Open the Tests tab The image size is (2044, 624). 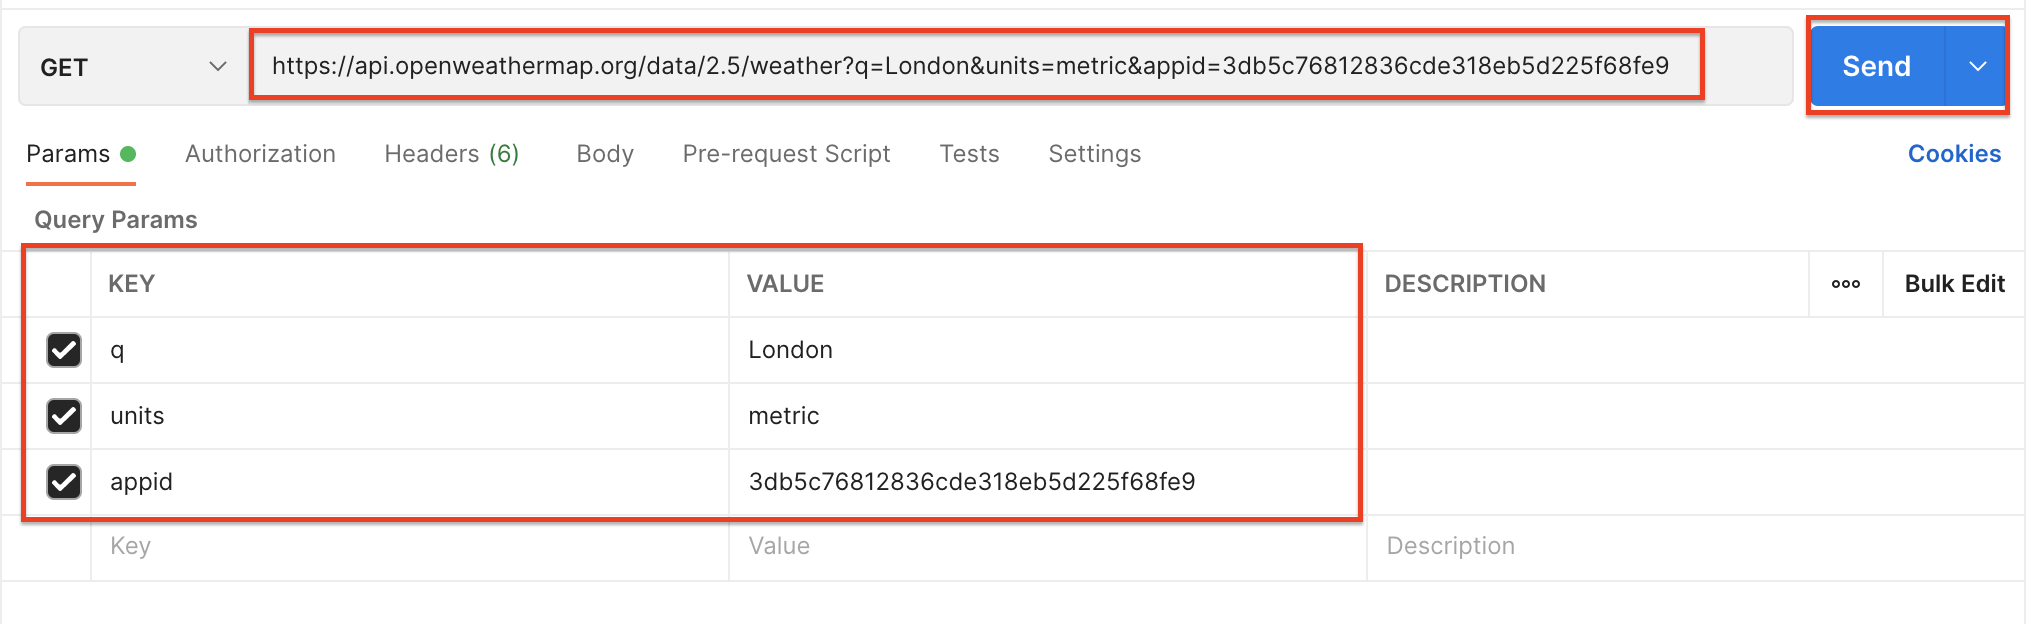coord(969,154)
